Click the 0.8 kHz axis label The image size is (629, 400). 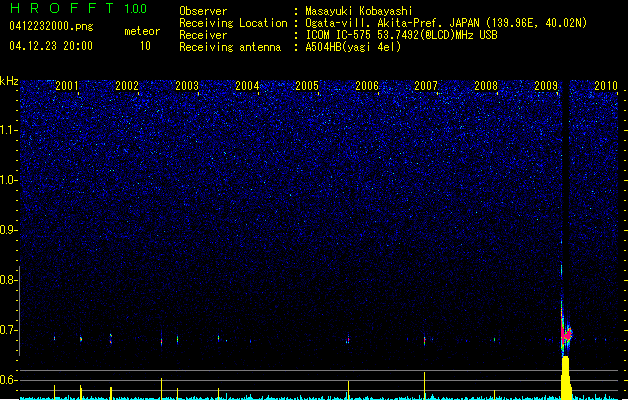click(x=9, y=280)
